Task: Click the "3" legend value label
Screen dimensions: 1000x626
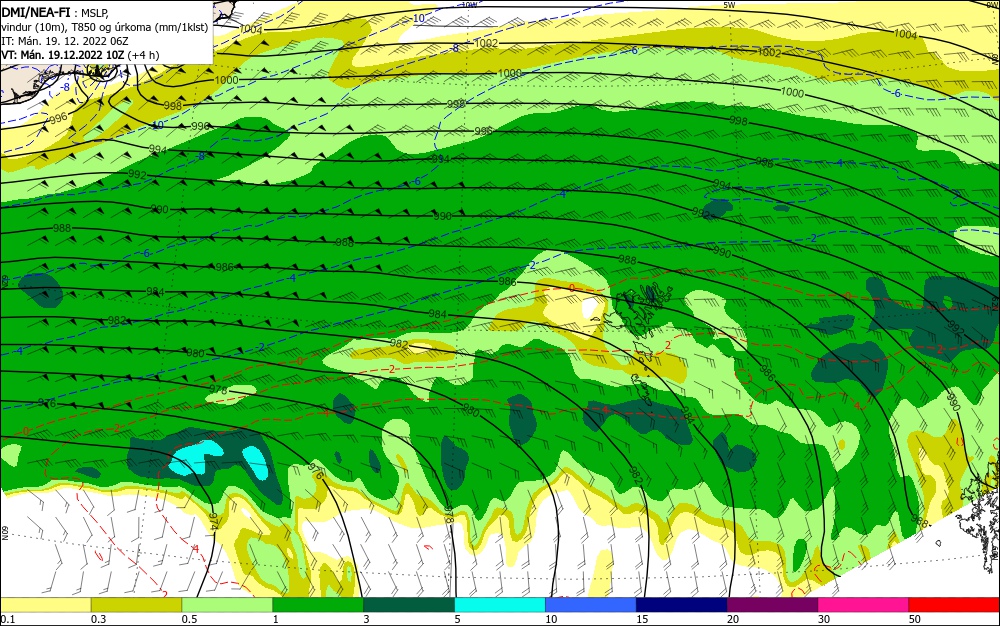Action: (366, 619)
